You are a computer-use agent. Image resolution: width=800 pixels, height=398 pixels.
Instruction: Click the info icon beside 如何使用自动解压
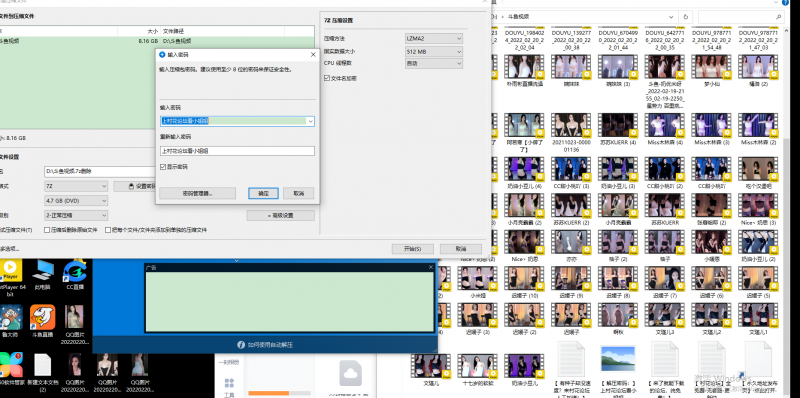pos(241,345)
